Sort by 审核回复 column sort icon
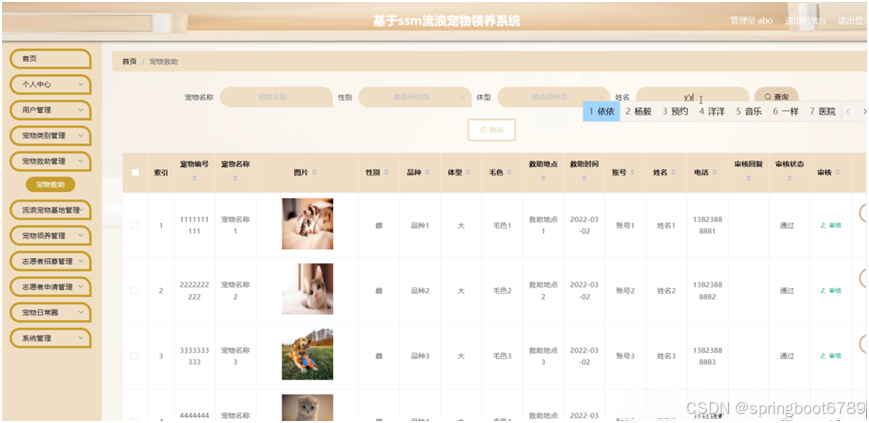Screen dimensions: 869x423 [749, 179]
